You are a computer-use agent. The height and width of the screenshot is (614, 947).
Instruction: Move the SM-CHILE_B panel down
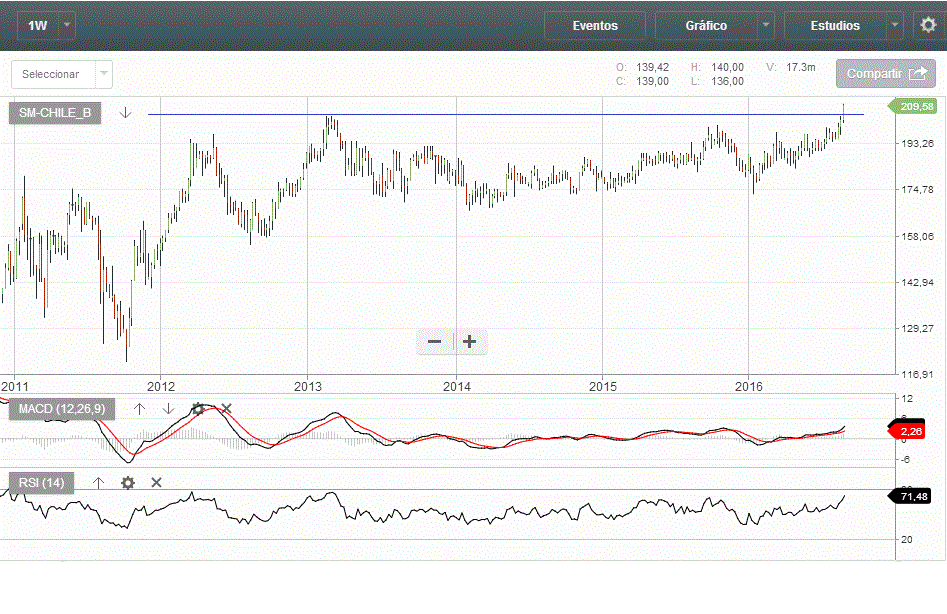[125, 113]
